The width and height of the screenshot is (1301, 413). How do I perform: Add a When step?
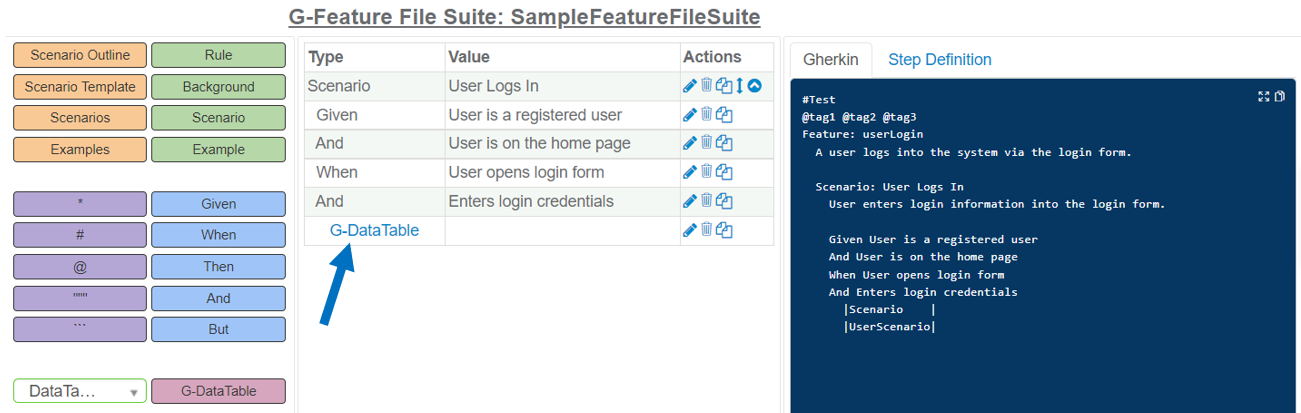(218, 235)
